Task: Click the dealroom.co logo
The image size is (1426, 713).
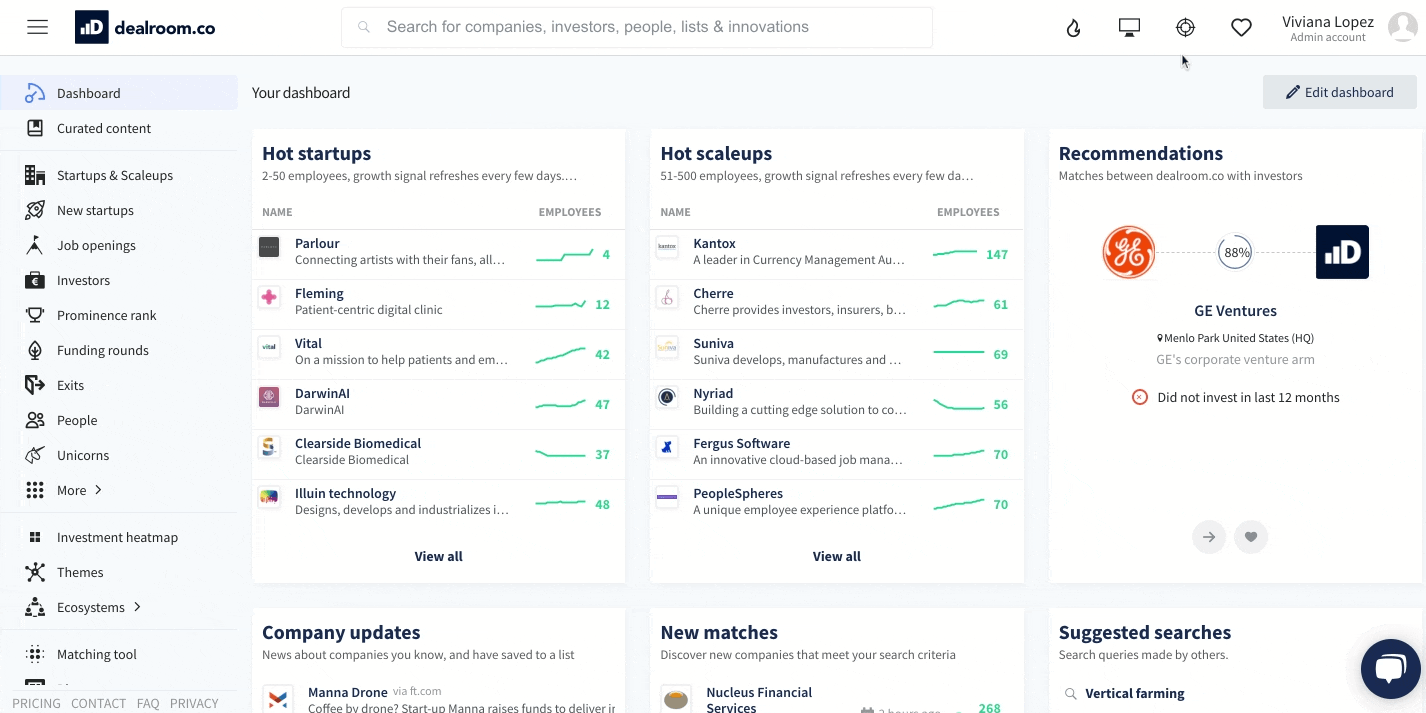Action: tap(145, 27)
